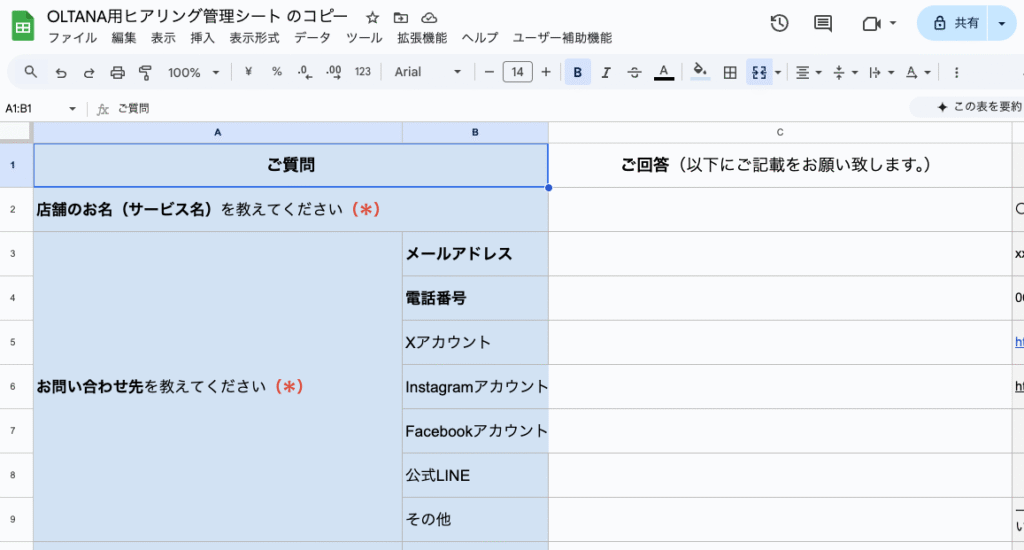This screenshot has height=550, width=1024.
Task: Star this spreadsheet document
Action: click(x=372, y=18)
